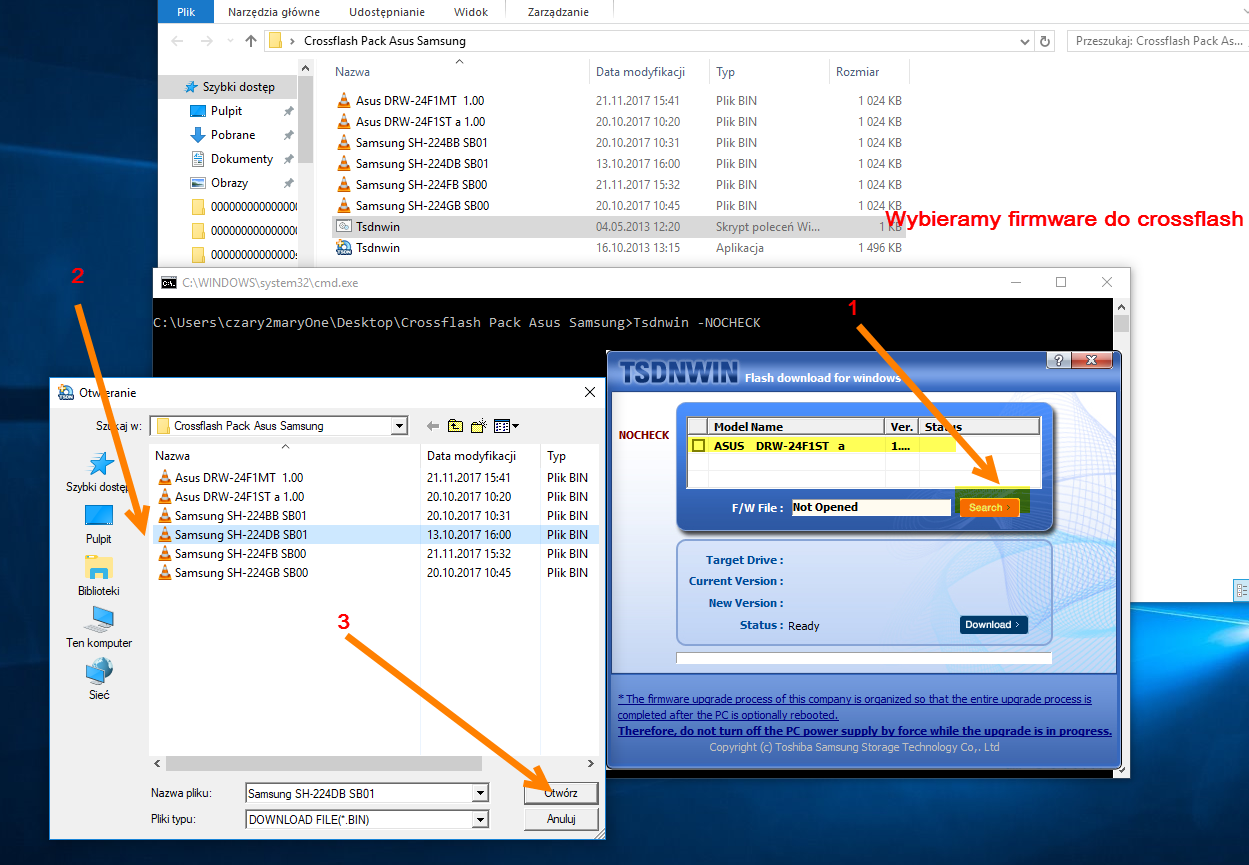Open Obrazy in Explorer sidebar

click(229, 183)
